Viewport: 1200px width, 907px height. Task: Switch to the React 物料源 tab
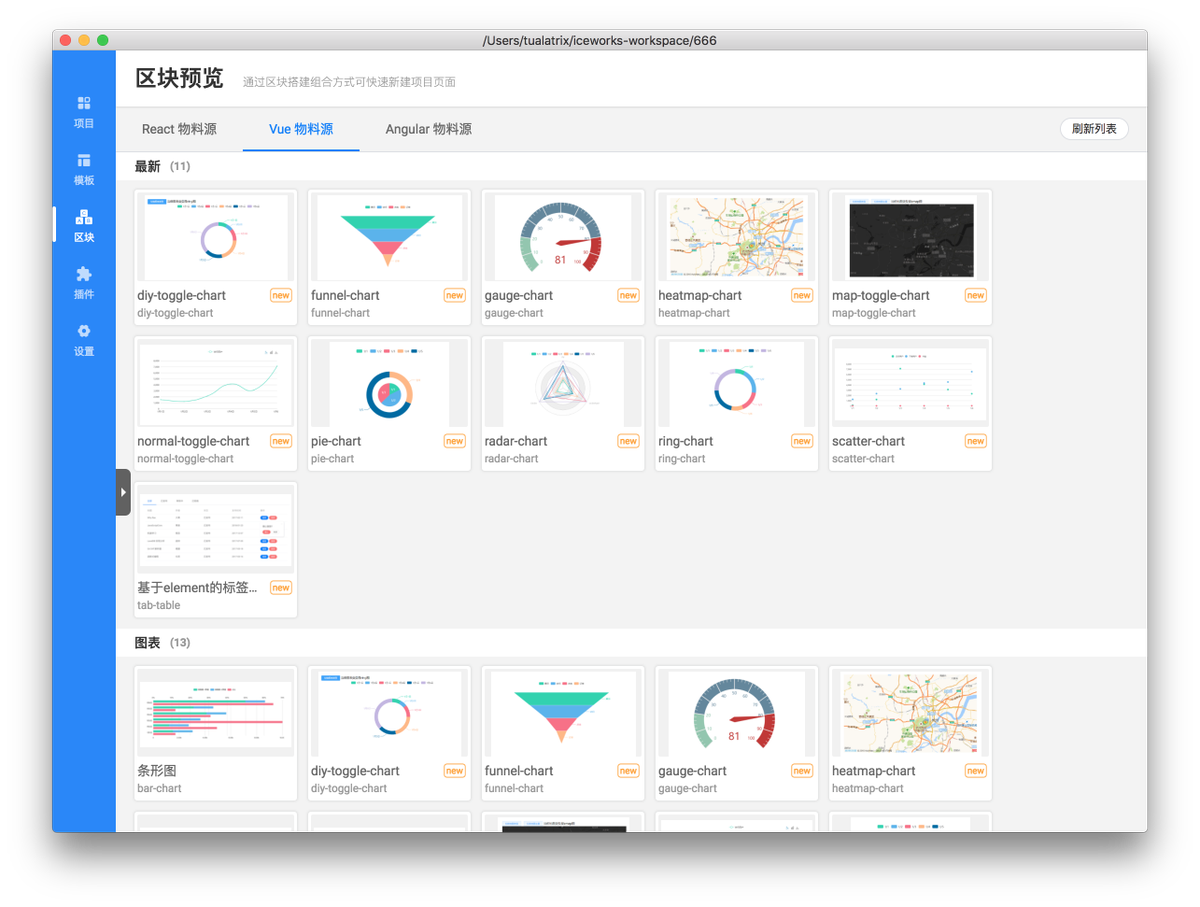tap(179, 129)
